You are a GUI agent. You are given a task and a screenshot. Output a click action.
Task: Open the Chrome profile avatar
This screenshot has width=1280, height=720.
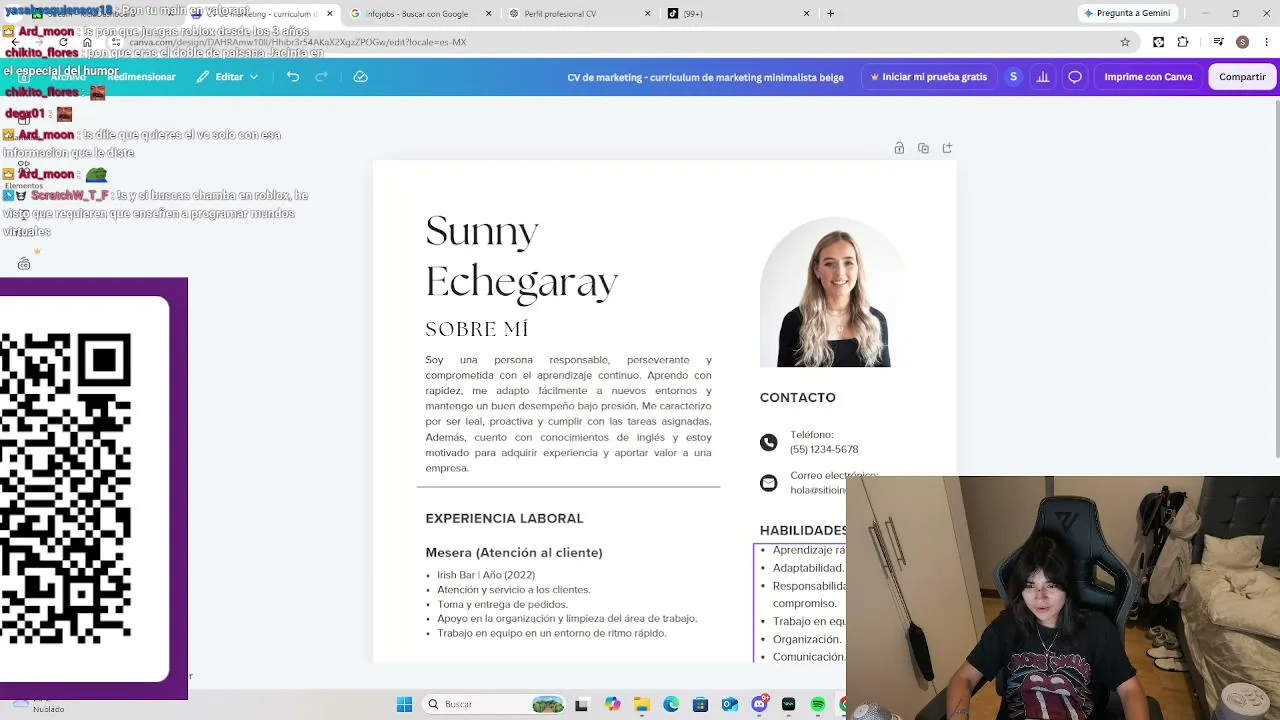coord(1242,42)
